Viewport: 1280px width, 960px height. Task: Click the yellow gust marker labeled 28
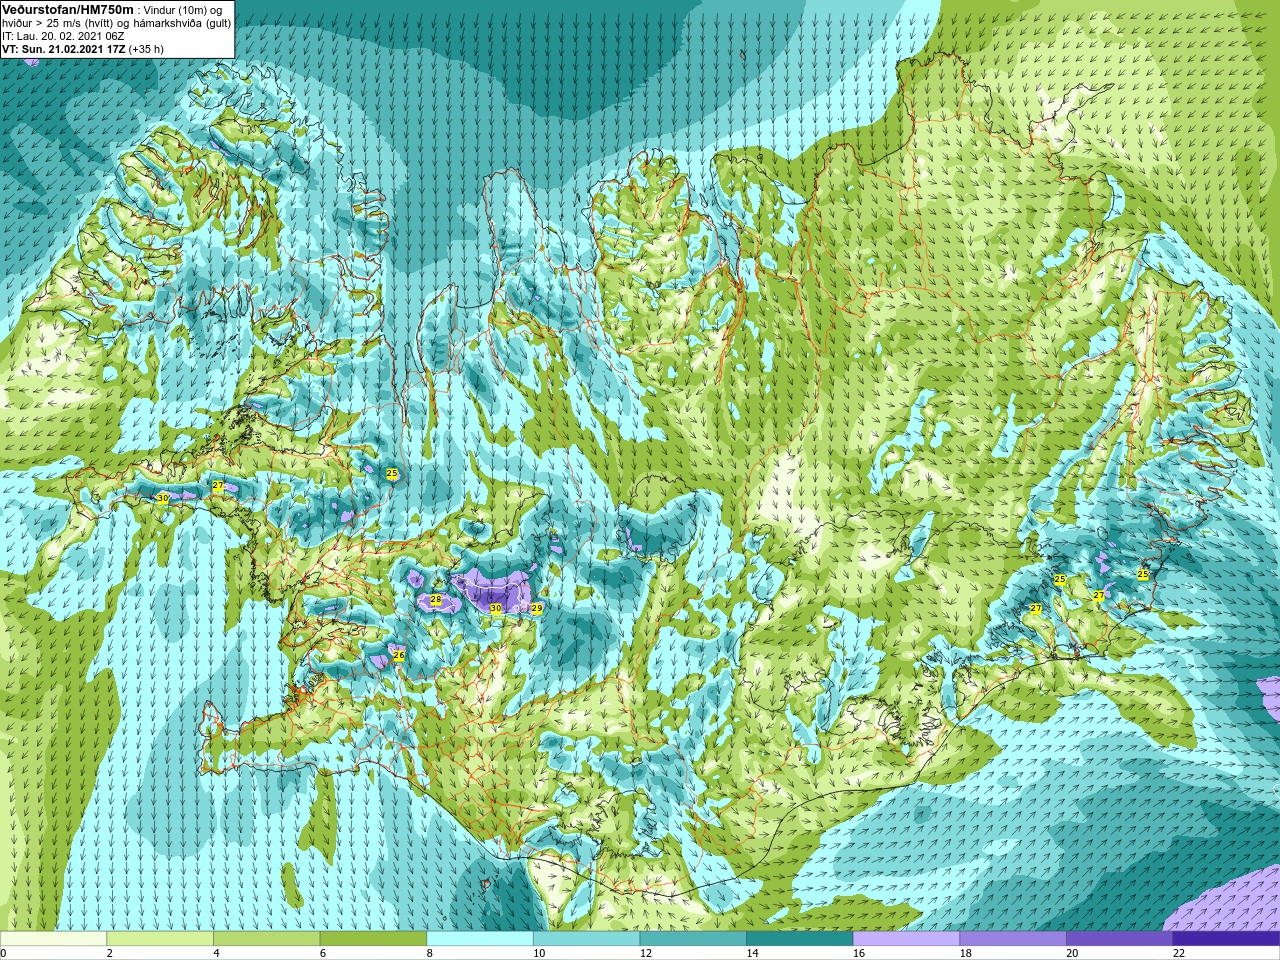435,600
